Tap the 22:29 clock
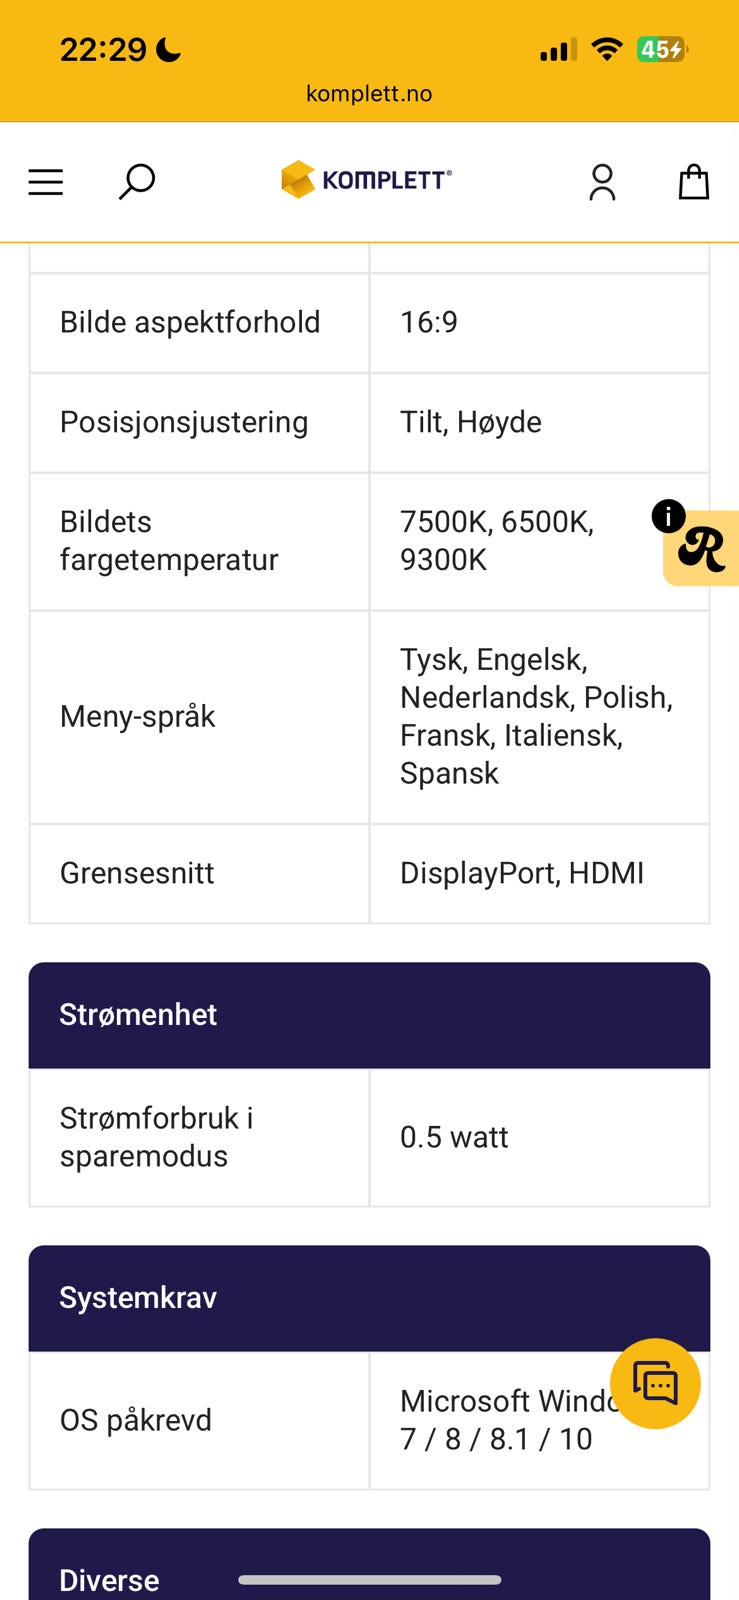 [x=103, y=49]
